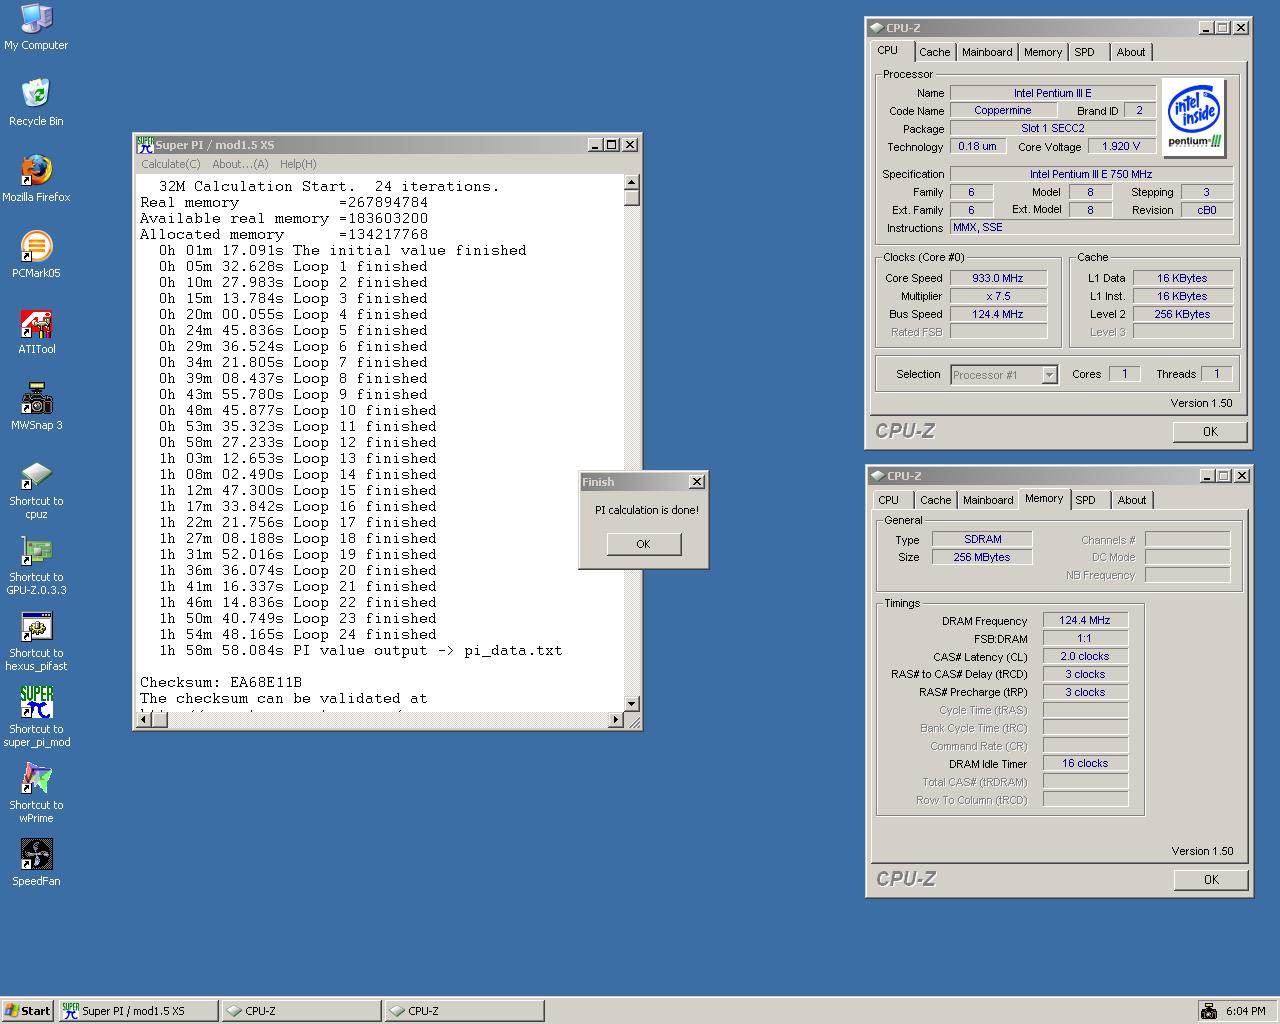This screenshot has width=1280, height=1024.
Task: Click the memory Type SDRAM field
Action: [x=982, y=539]
